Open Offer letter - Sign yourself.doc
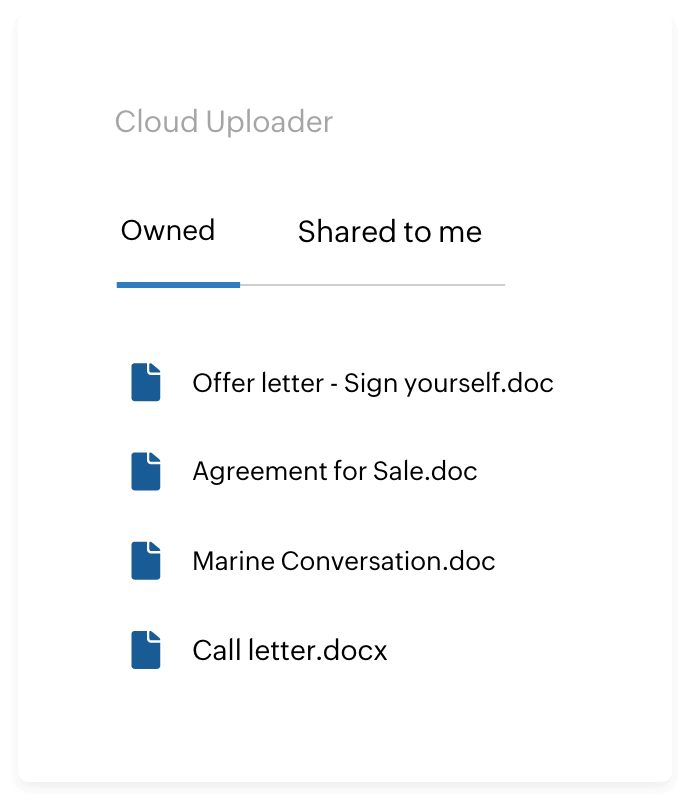690x806 pixels. click(372, 383)
